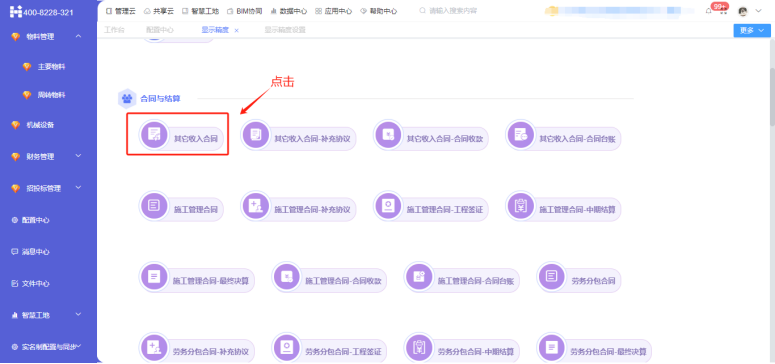Viewport: 775px width, 364px height.
Task: Switch to the 显示精度设置 tab
Action: 285,30
